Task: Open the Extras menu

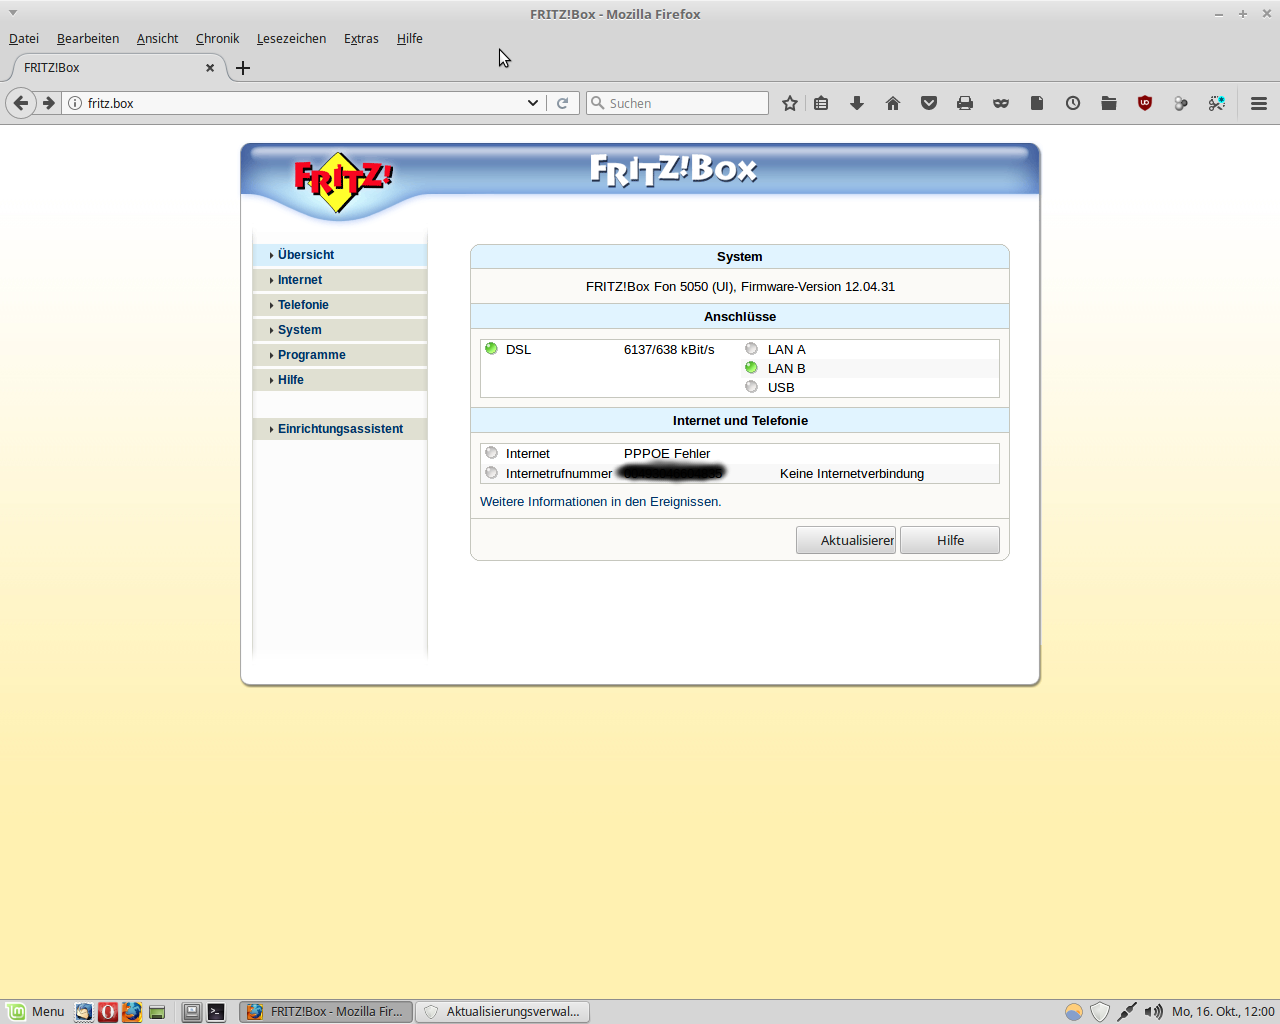Action: [361, 38]
